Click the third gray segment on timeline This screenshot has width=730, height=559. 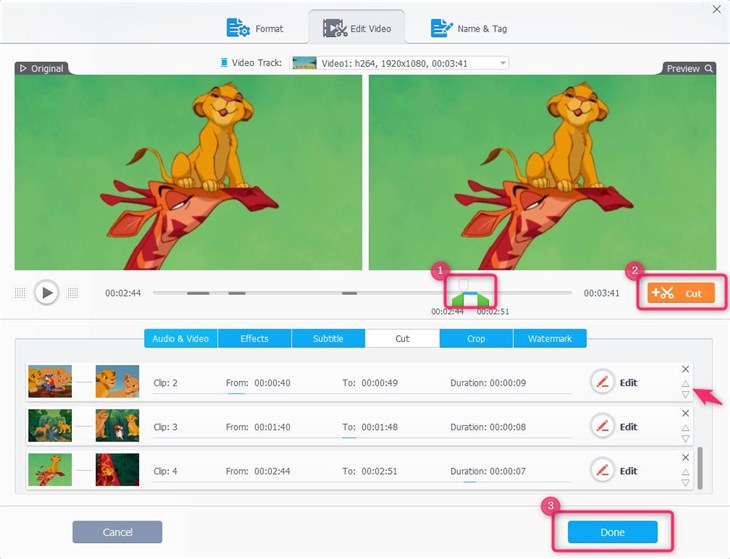(349, 293)
